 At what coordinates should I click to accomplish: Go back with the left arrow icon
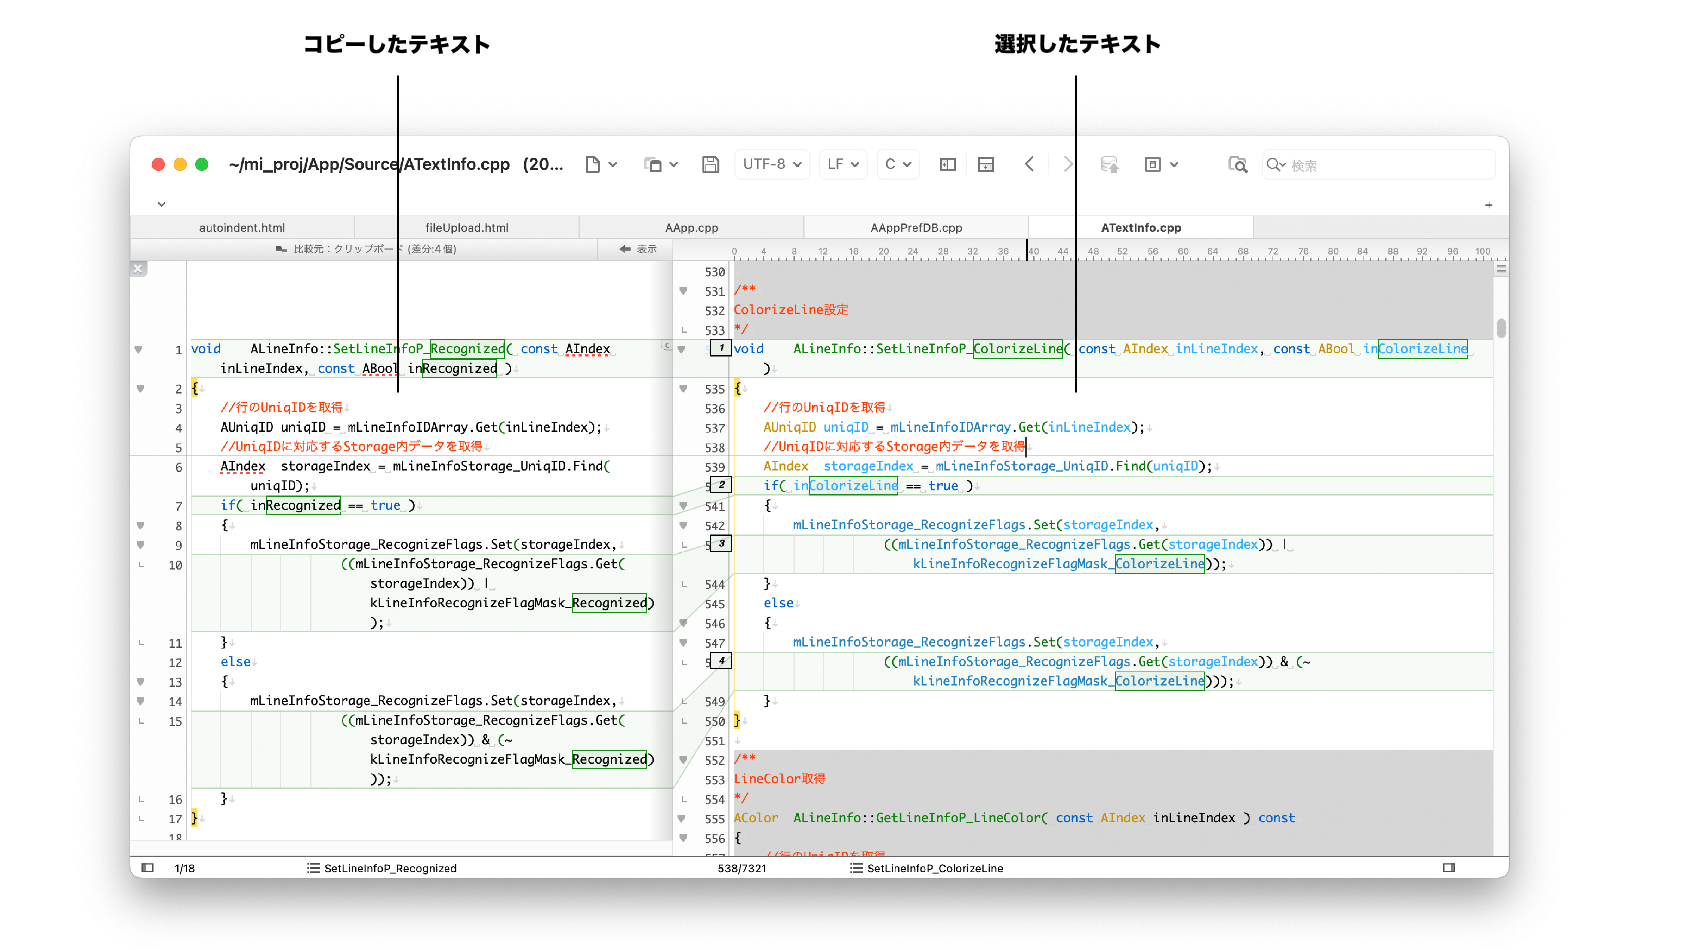(1029, 165)
